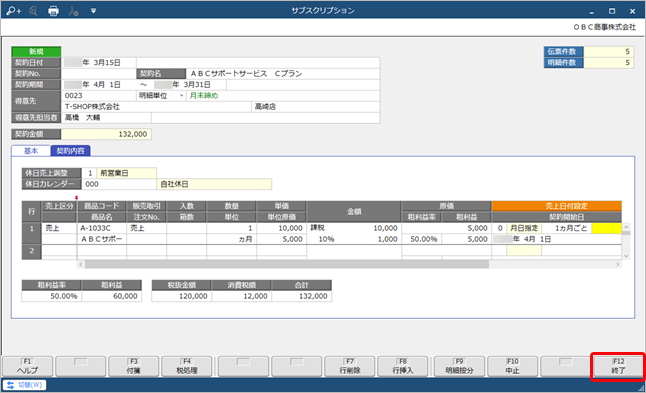Click the 粗利益率 50.00% cell in row 1
This screenshot has width=646, height=393.
tap(421, 239)
